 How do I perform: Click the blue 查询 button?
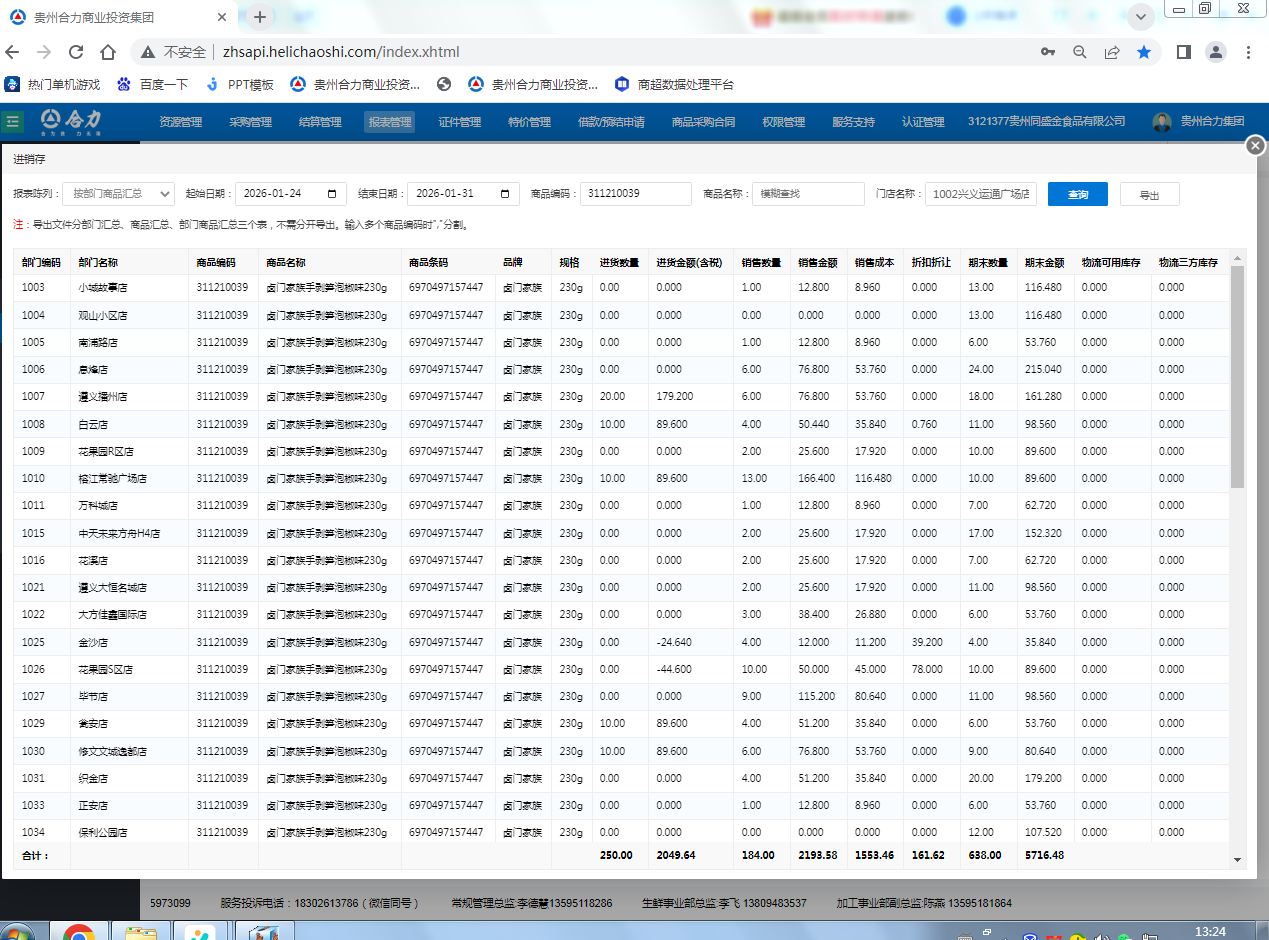pyautogui.click(x=1077, y=194)
